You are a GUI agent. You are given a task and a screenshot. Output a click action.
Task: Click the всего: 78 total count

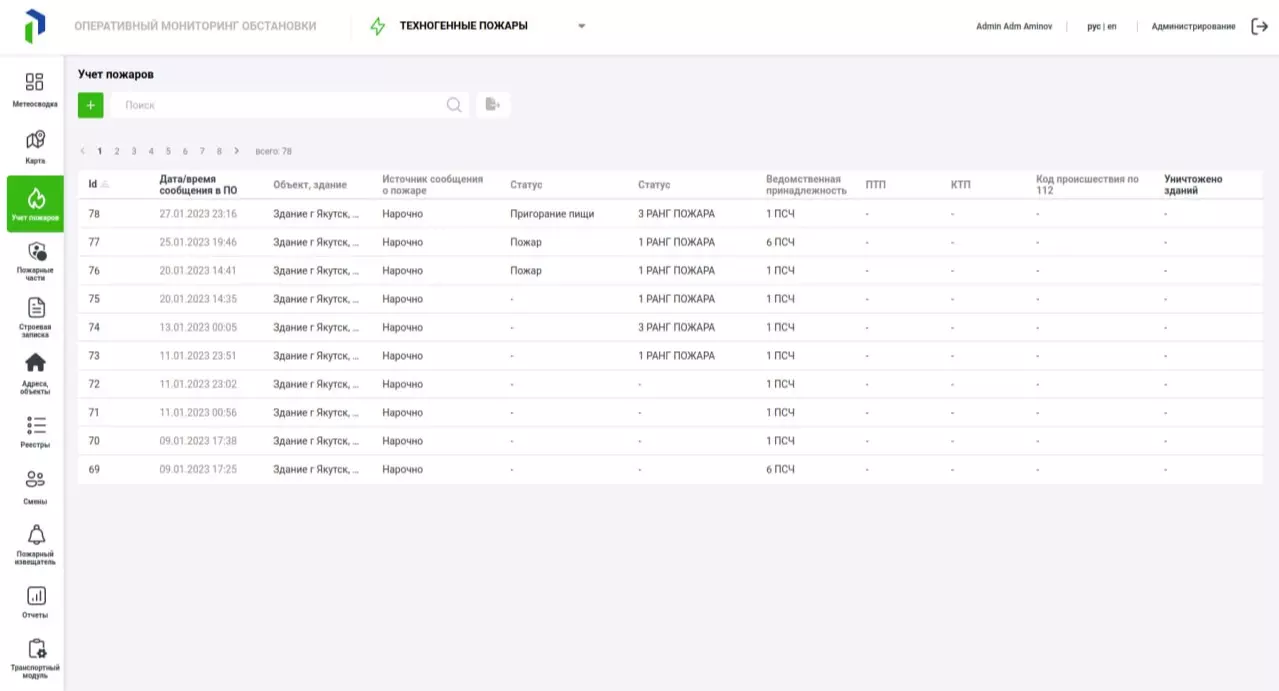tap(273, 151)
